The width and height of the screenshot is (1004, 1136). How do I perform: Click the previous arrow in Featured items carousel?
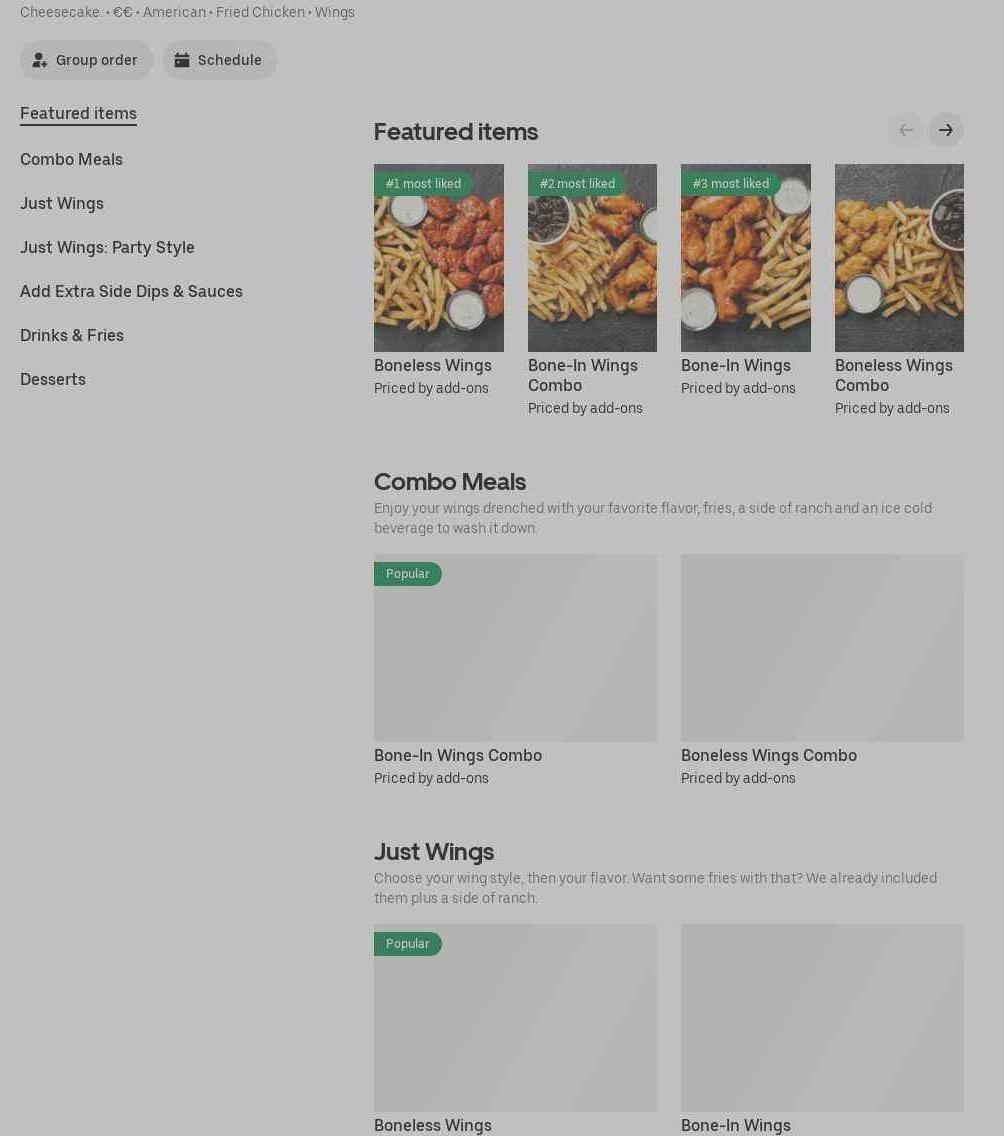pyautogui.click(x=905, y=130)
